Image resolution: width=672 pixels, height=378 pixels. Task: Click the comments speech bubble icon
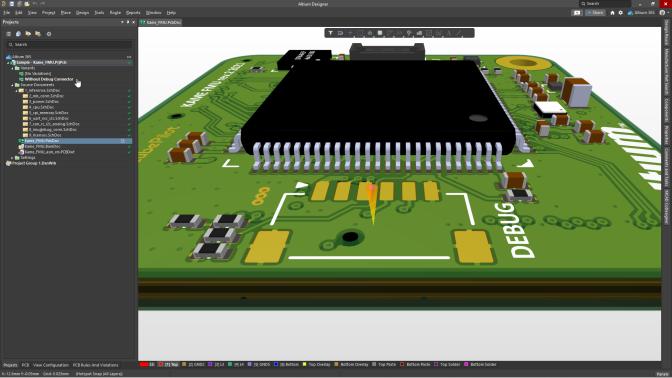[x=577, y=13]
